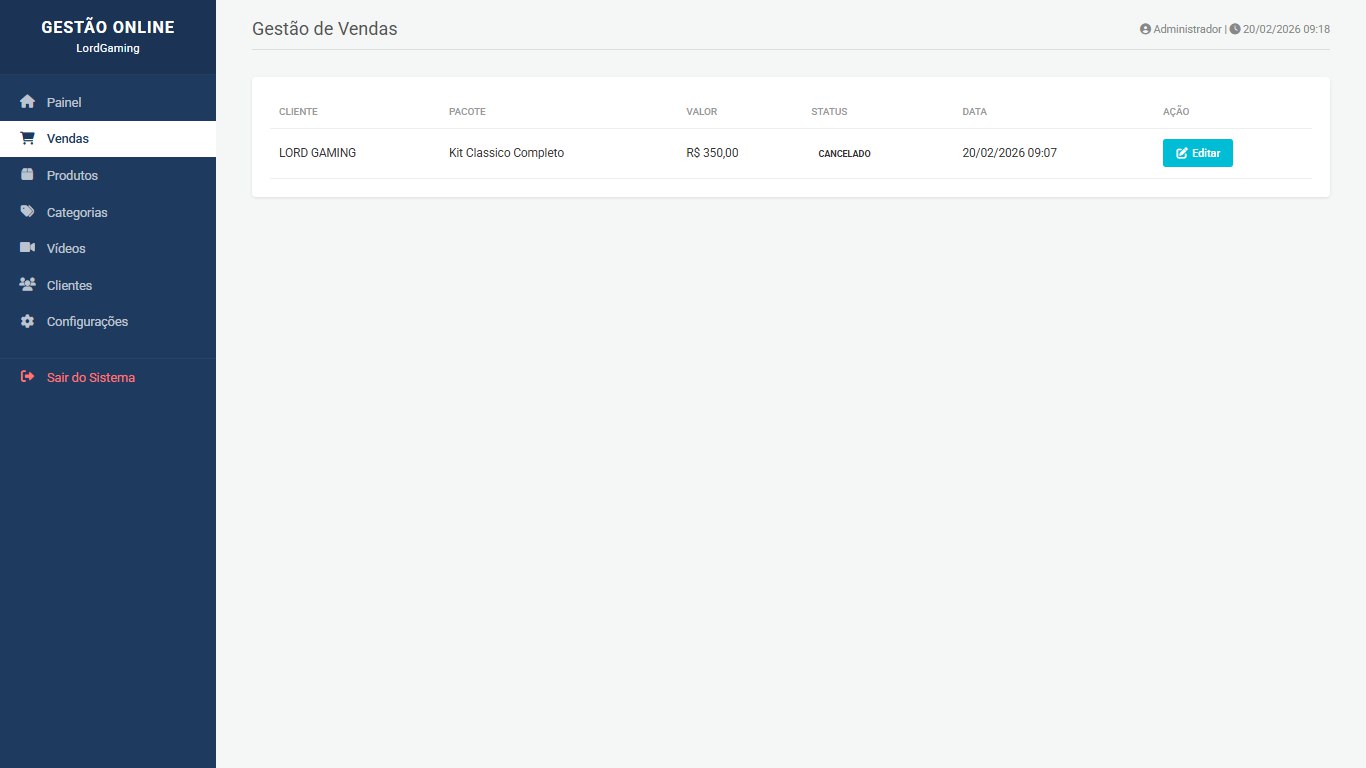
Task: Open the Categorias menu item
Action: [77, 212]
